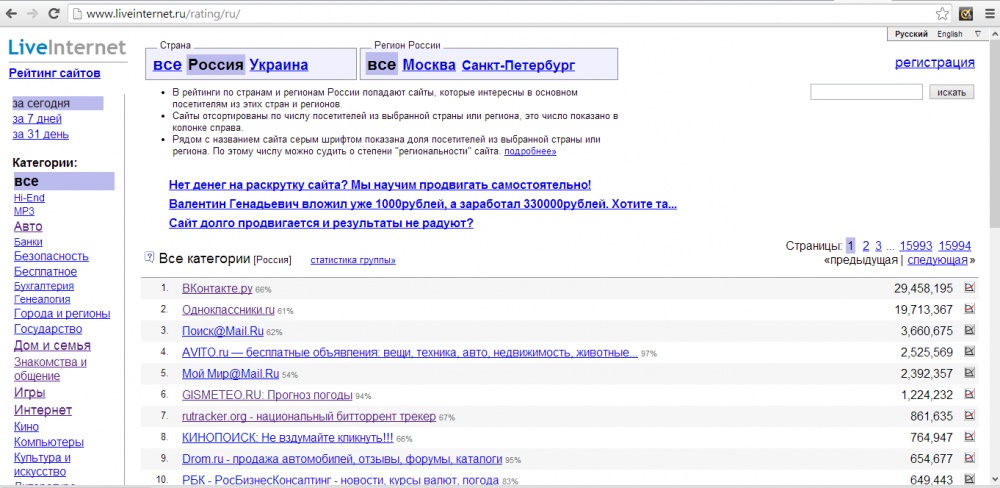Open the Игры category
Viewport: 1000px width, 488px height.
[x=29, y=392]
